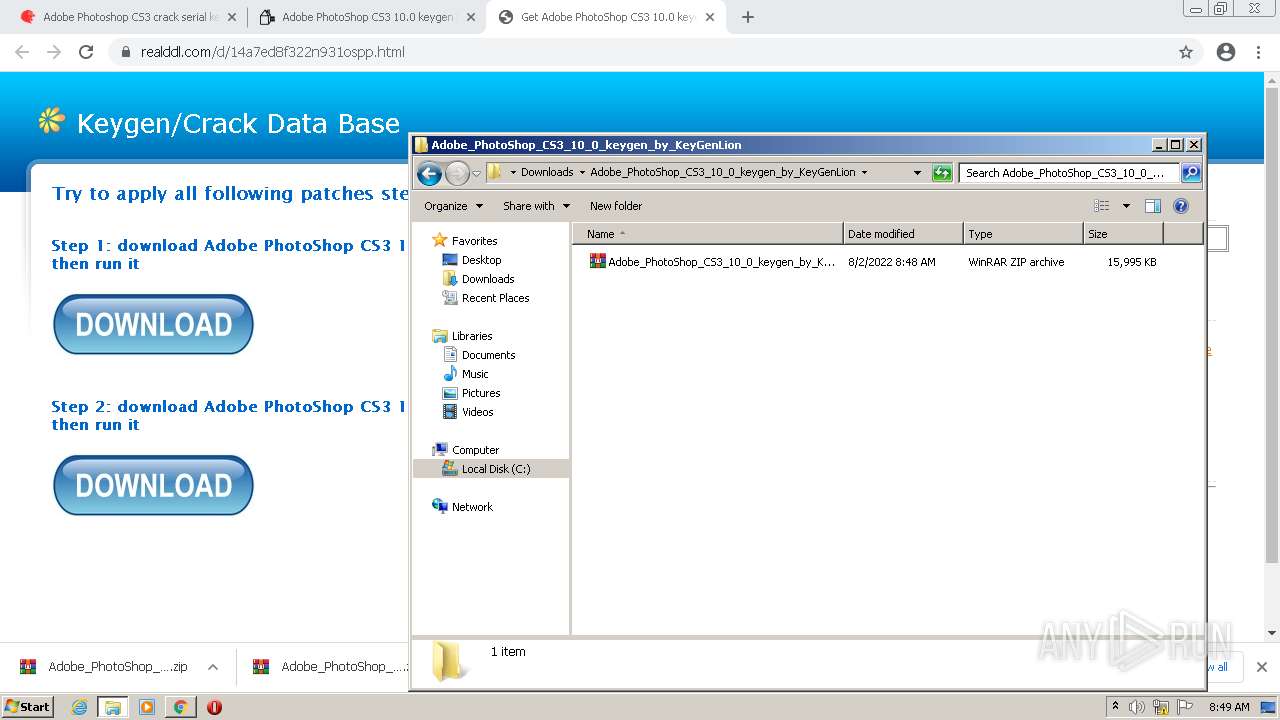Open first Adobe_PhotoShop zip in download bar
This screenshot has height=720, width=1280.
point(104,667)
